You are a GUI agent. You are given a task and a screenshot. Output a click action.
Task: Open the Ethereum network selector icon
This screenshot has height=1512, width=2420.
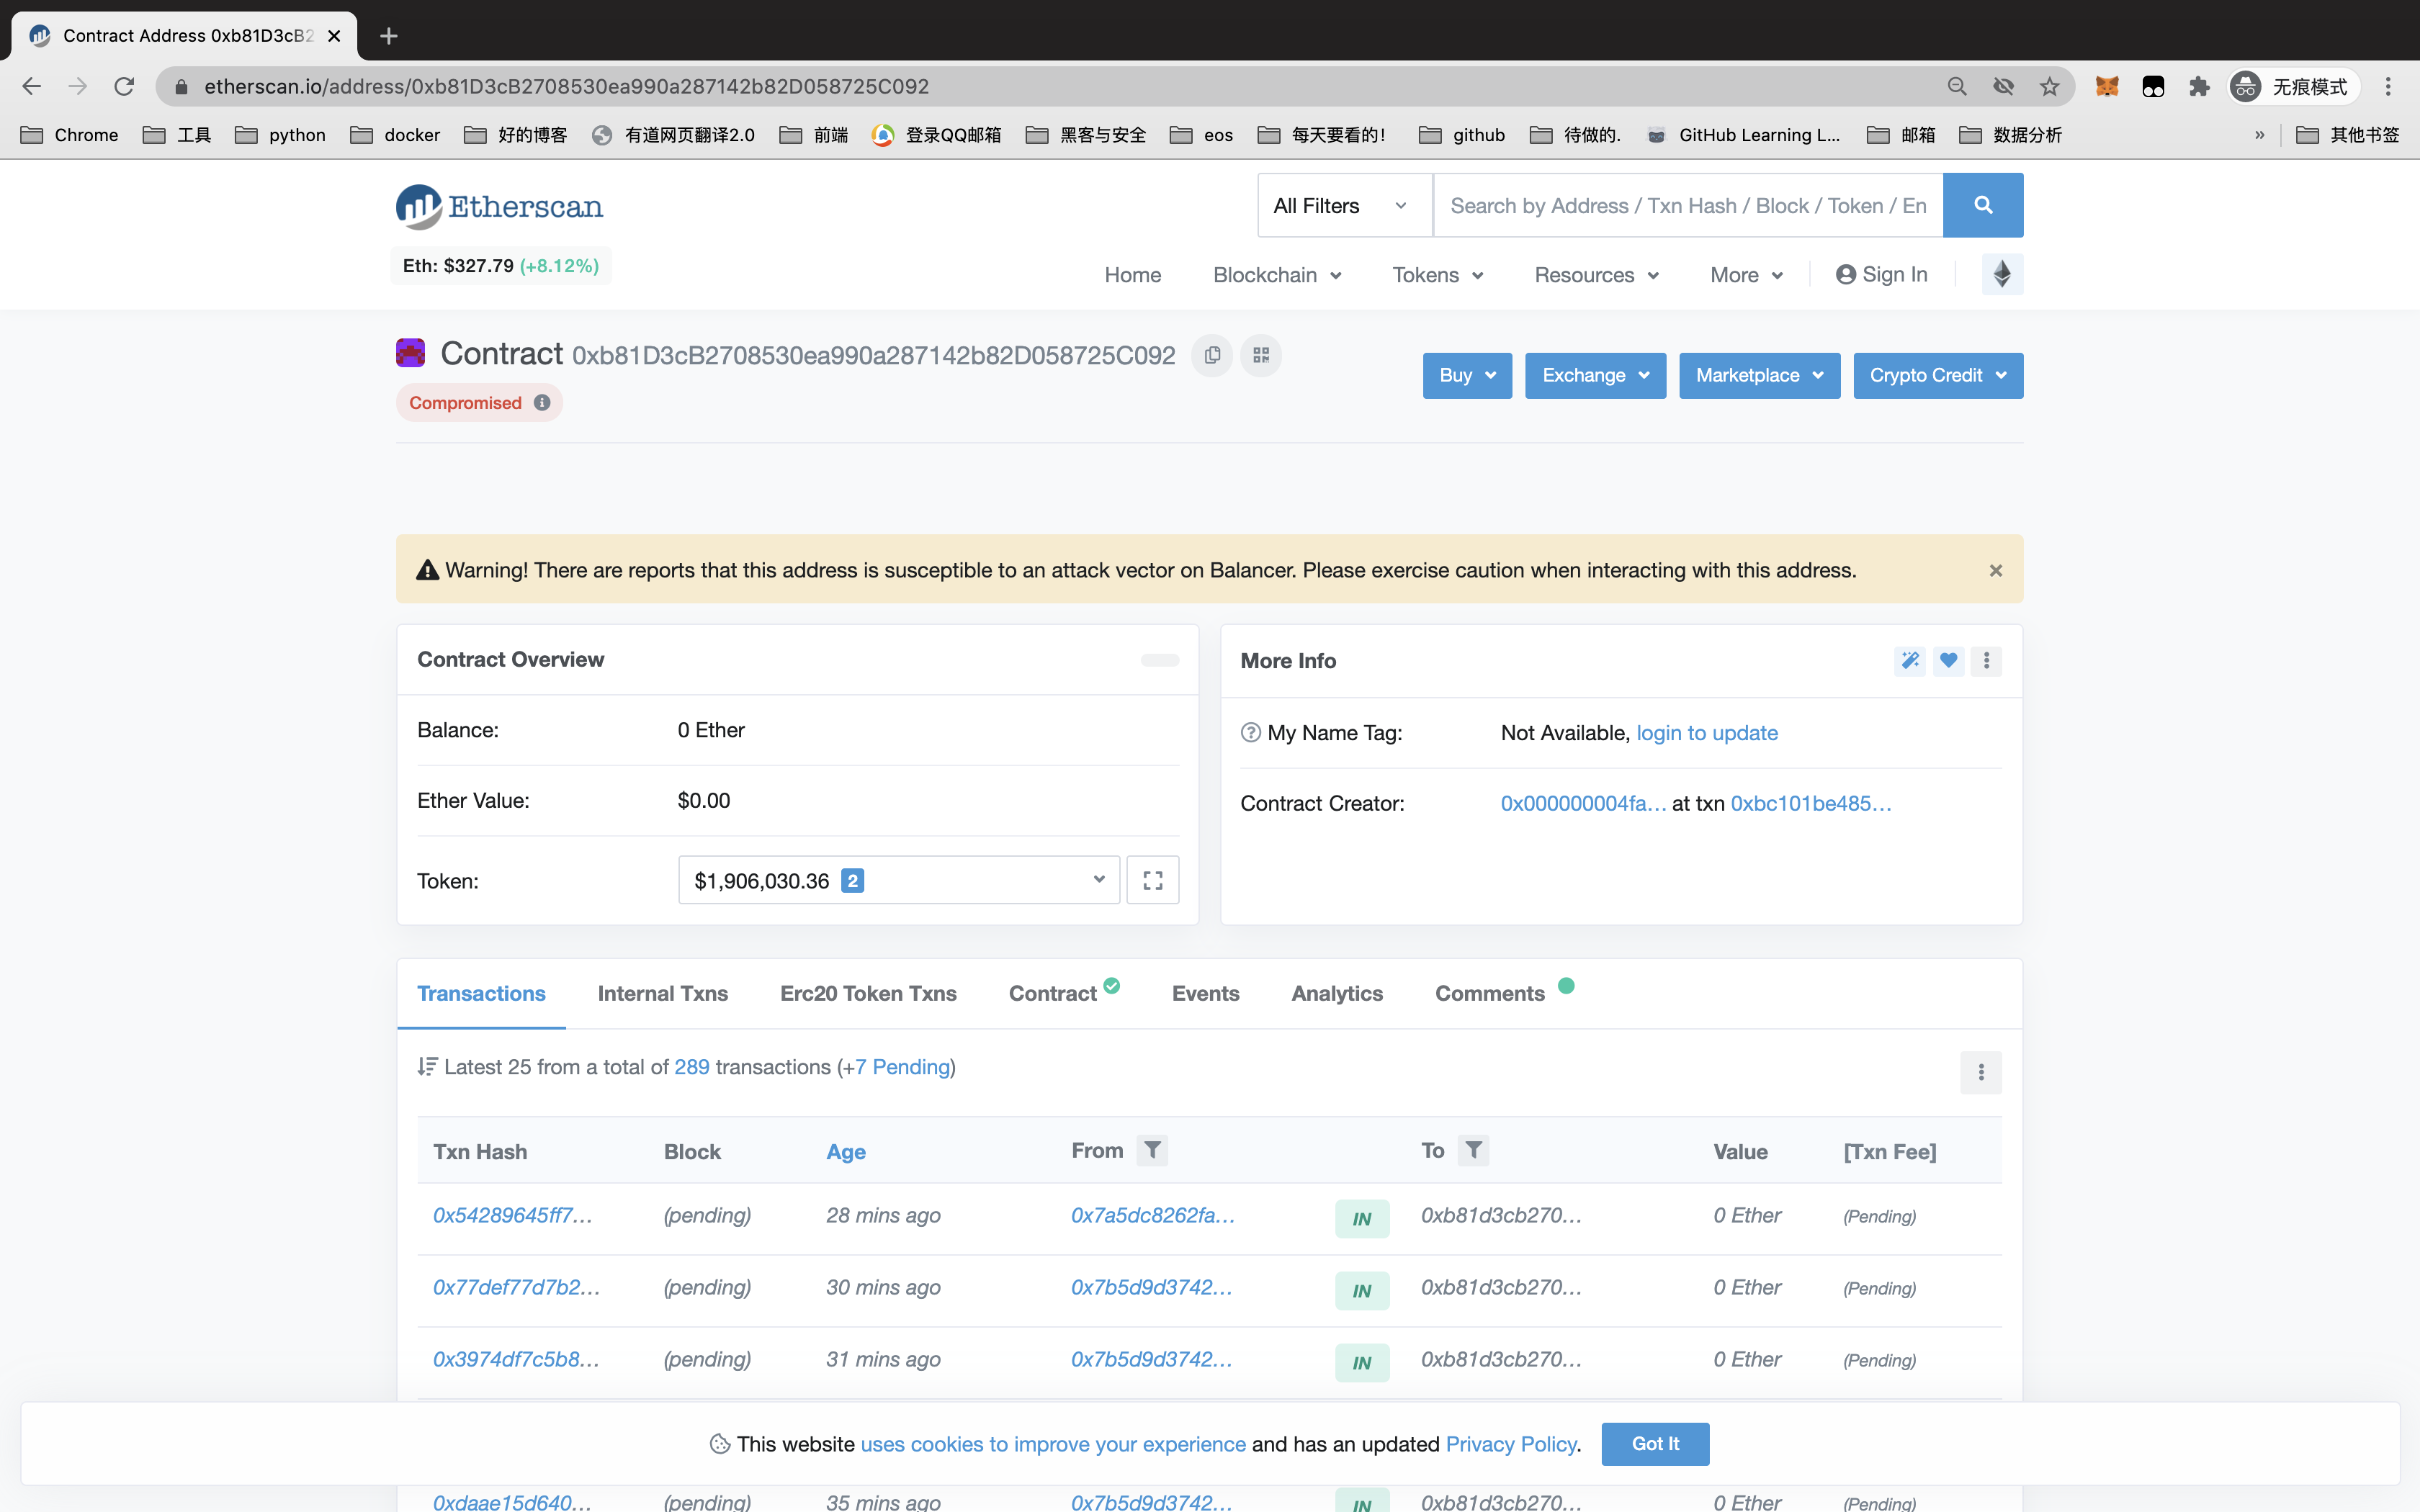[x=2002, y=274]
